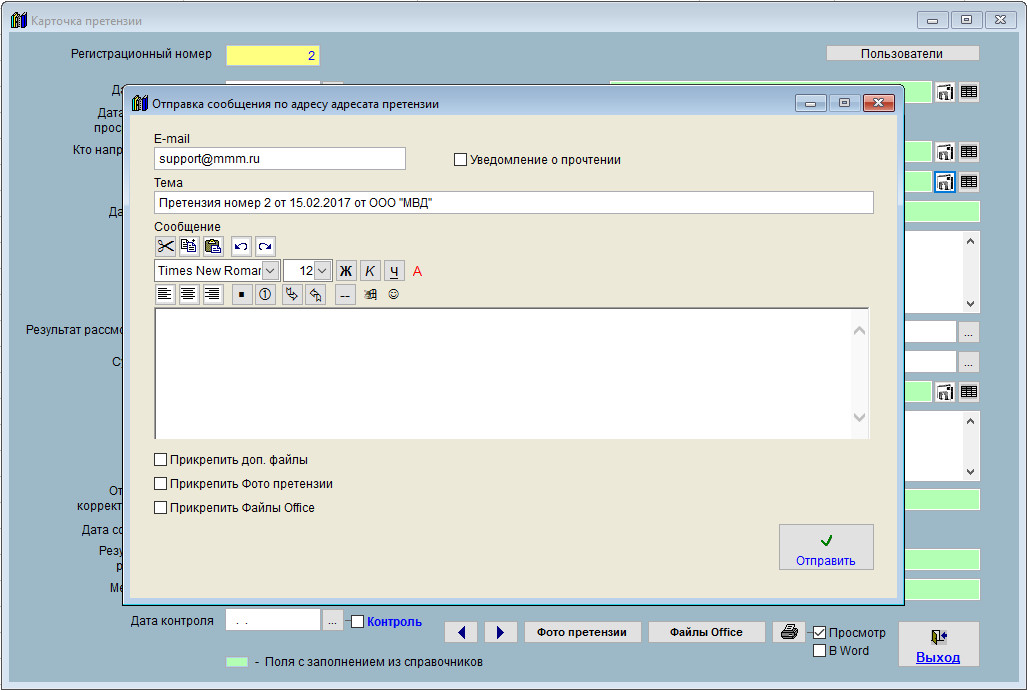Insert a numbered list
The height and width of the screenshot is (690, 1027).
265,295
